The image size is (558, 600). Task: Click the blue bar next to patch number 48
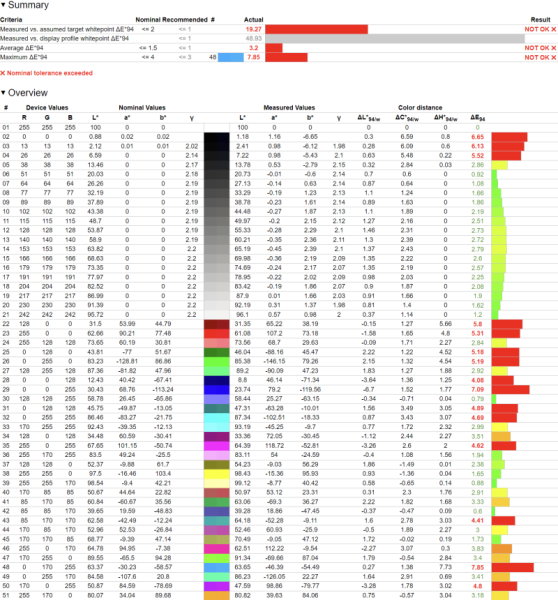(231, 57)
